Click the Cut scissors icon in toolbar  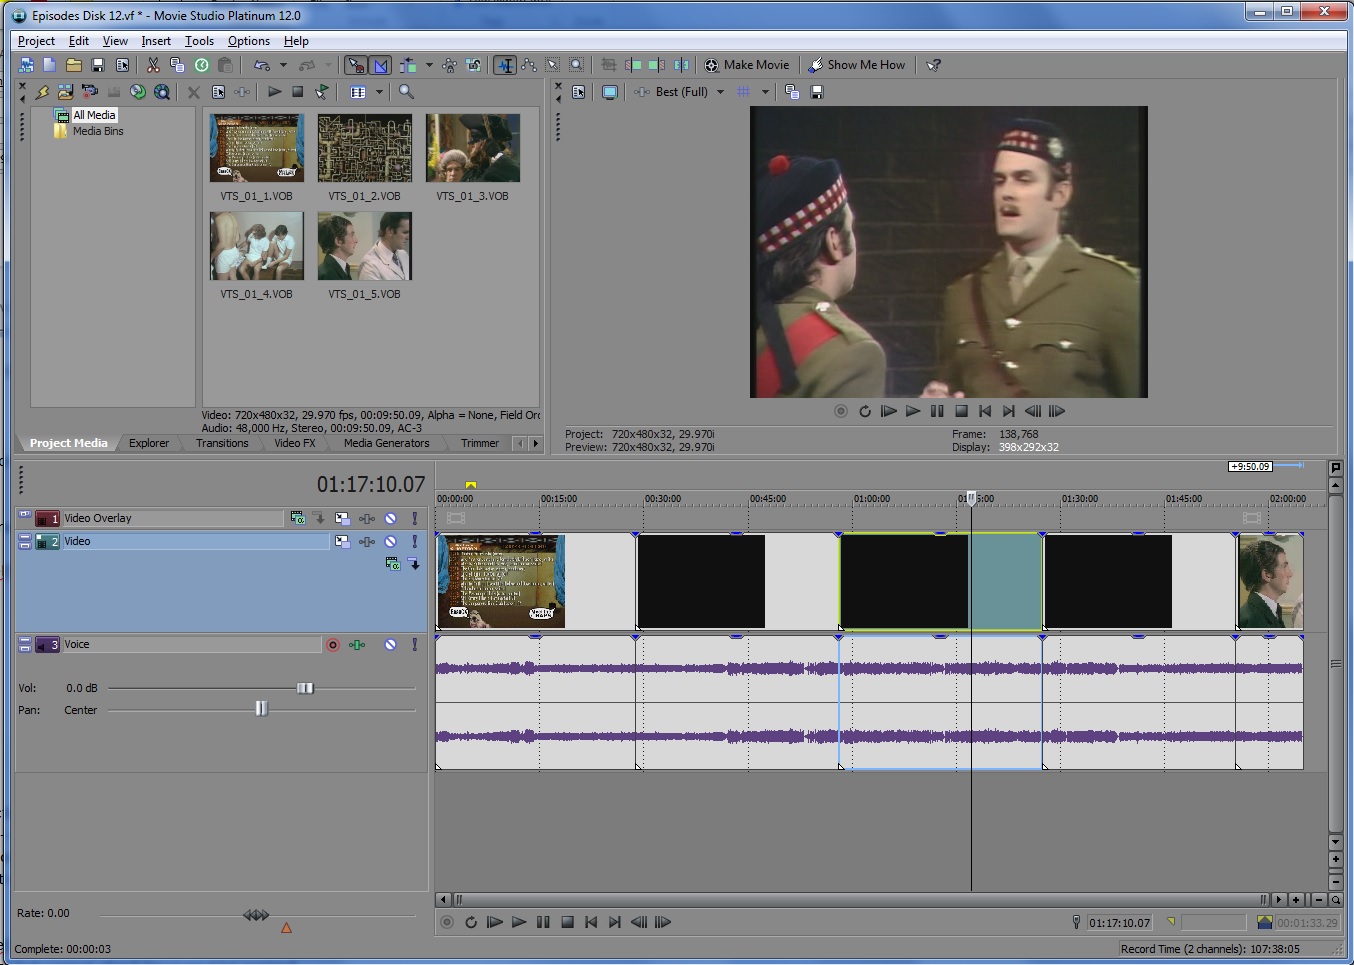click(153, 65)
